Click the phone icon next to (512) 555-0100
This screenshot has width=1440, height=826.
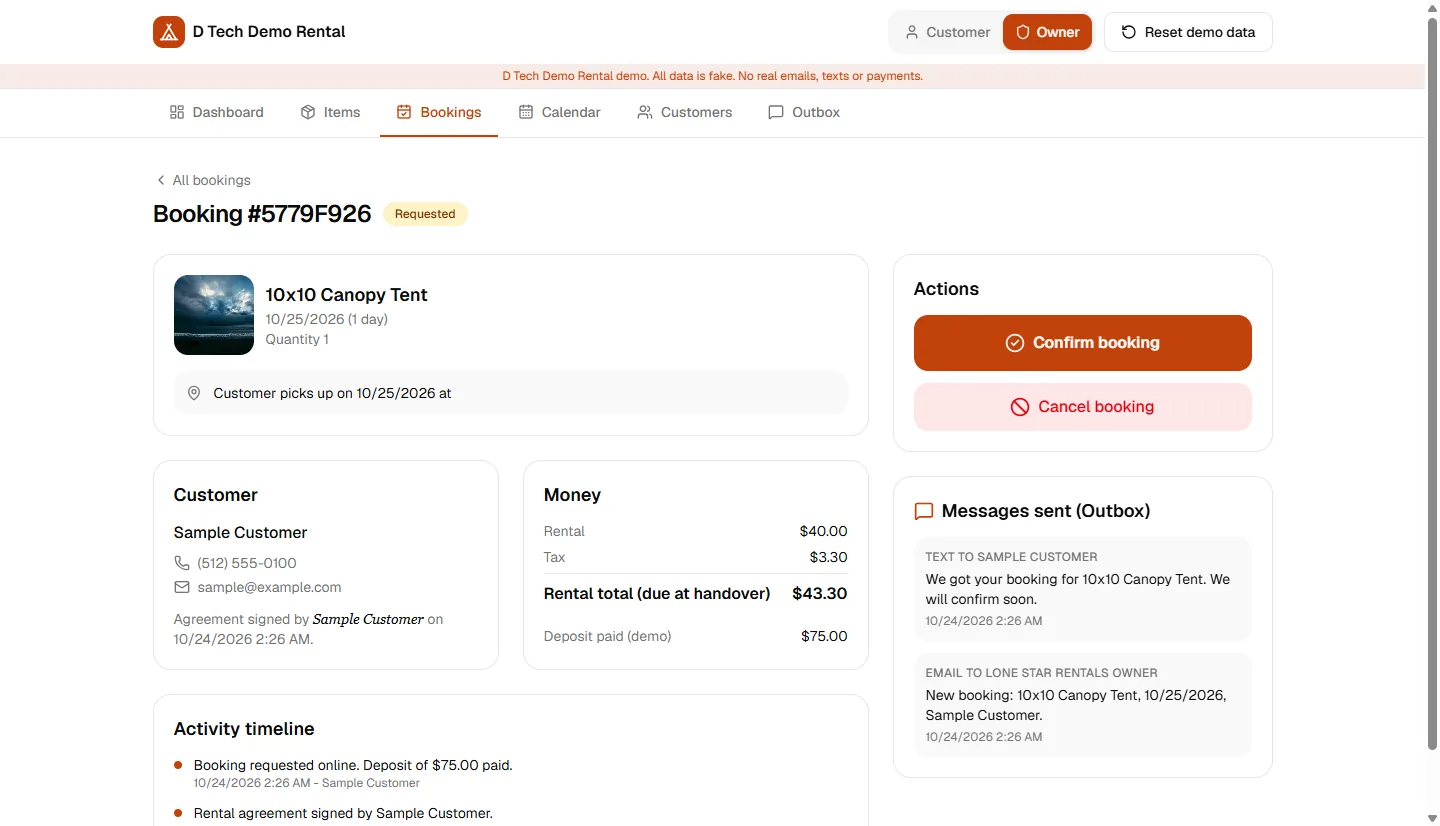point(182,563)
